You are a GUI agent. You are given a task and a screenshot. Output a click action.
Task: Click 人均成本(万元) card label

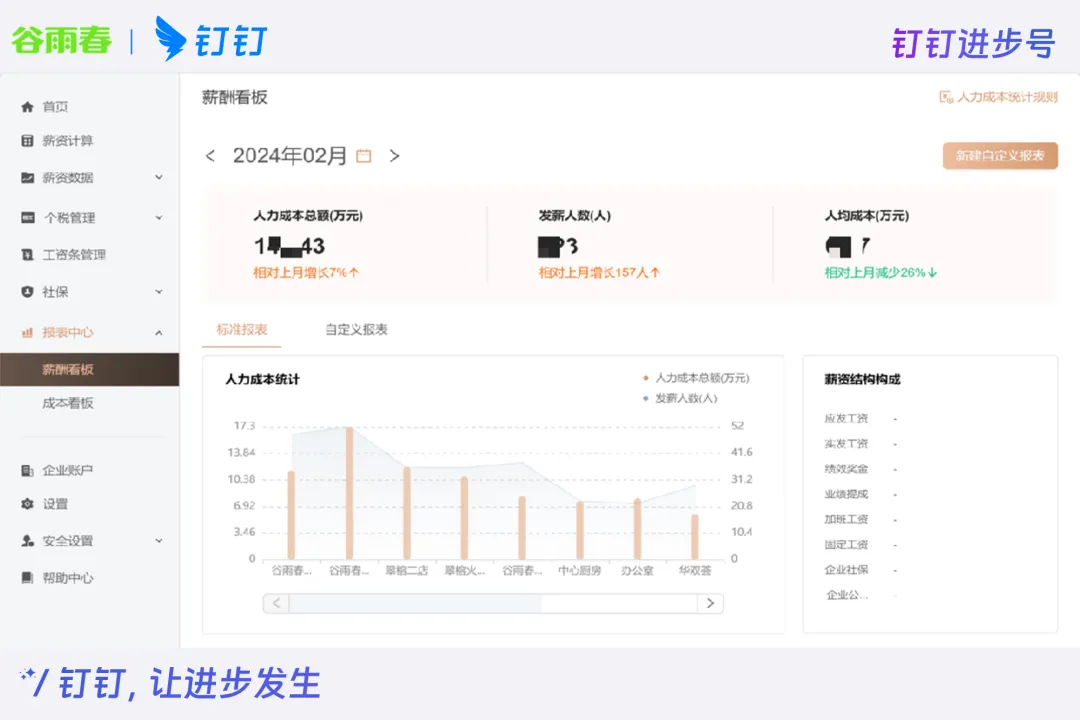coord(867,216)
